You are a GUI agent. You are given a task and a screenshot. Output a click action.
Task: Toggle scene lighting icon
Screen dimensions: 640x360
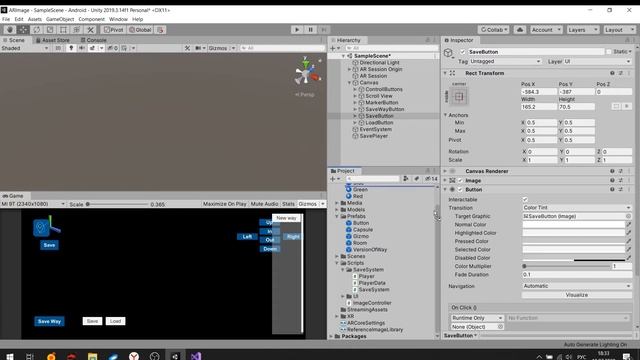[71, 48]
